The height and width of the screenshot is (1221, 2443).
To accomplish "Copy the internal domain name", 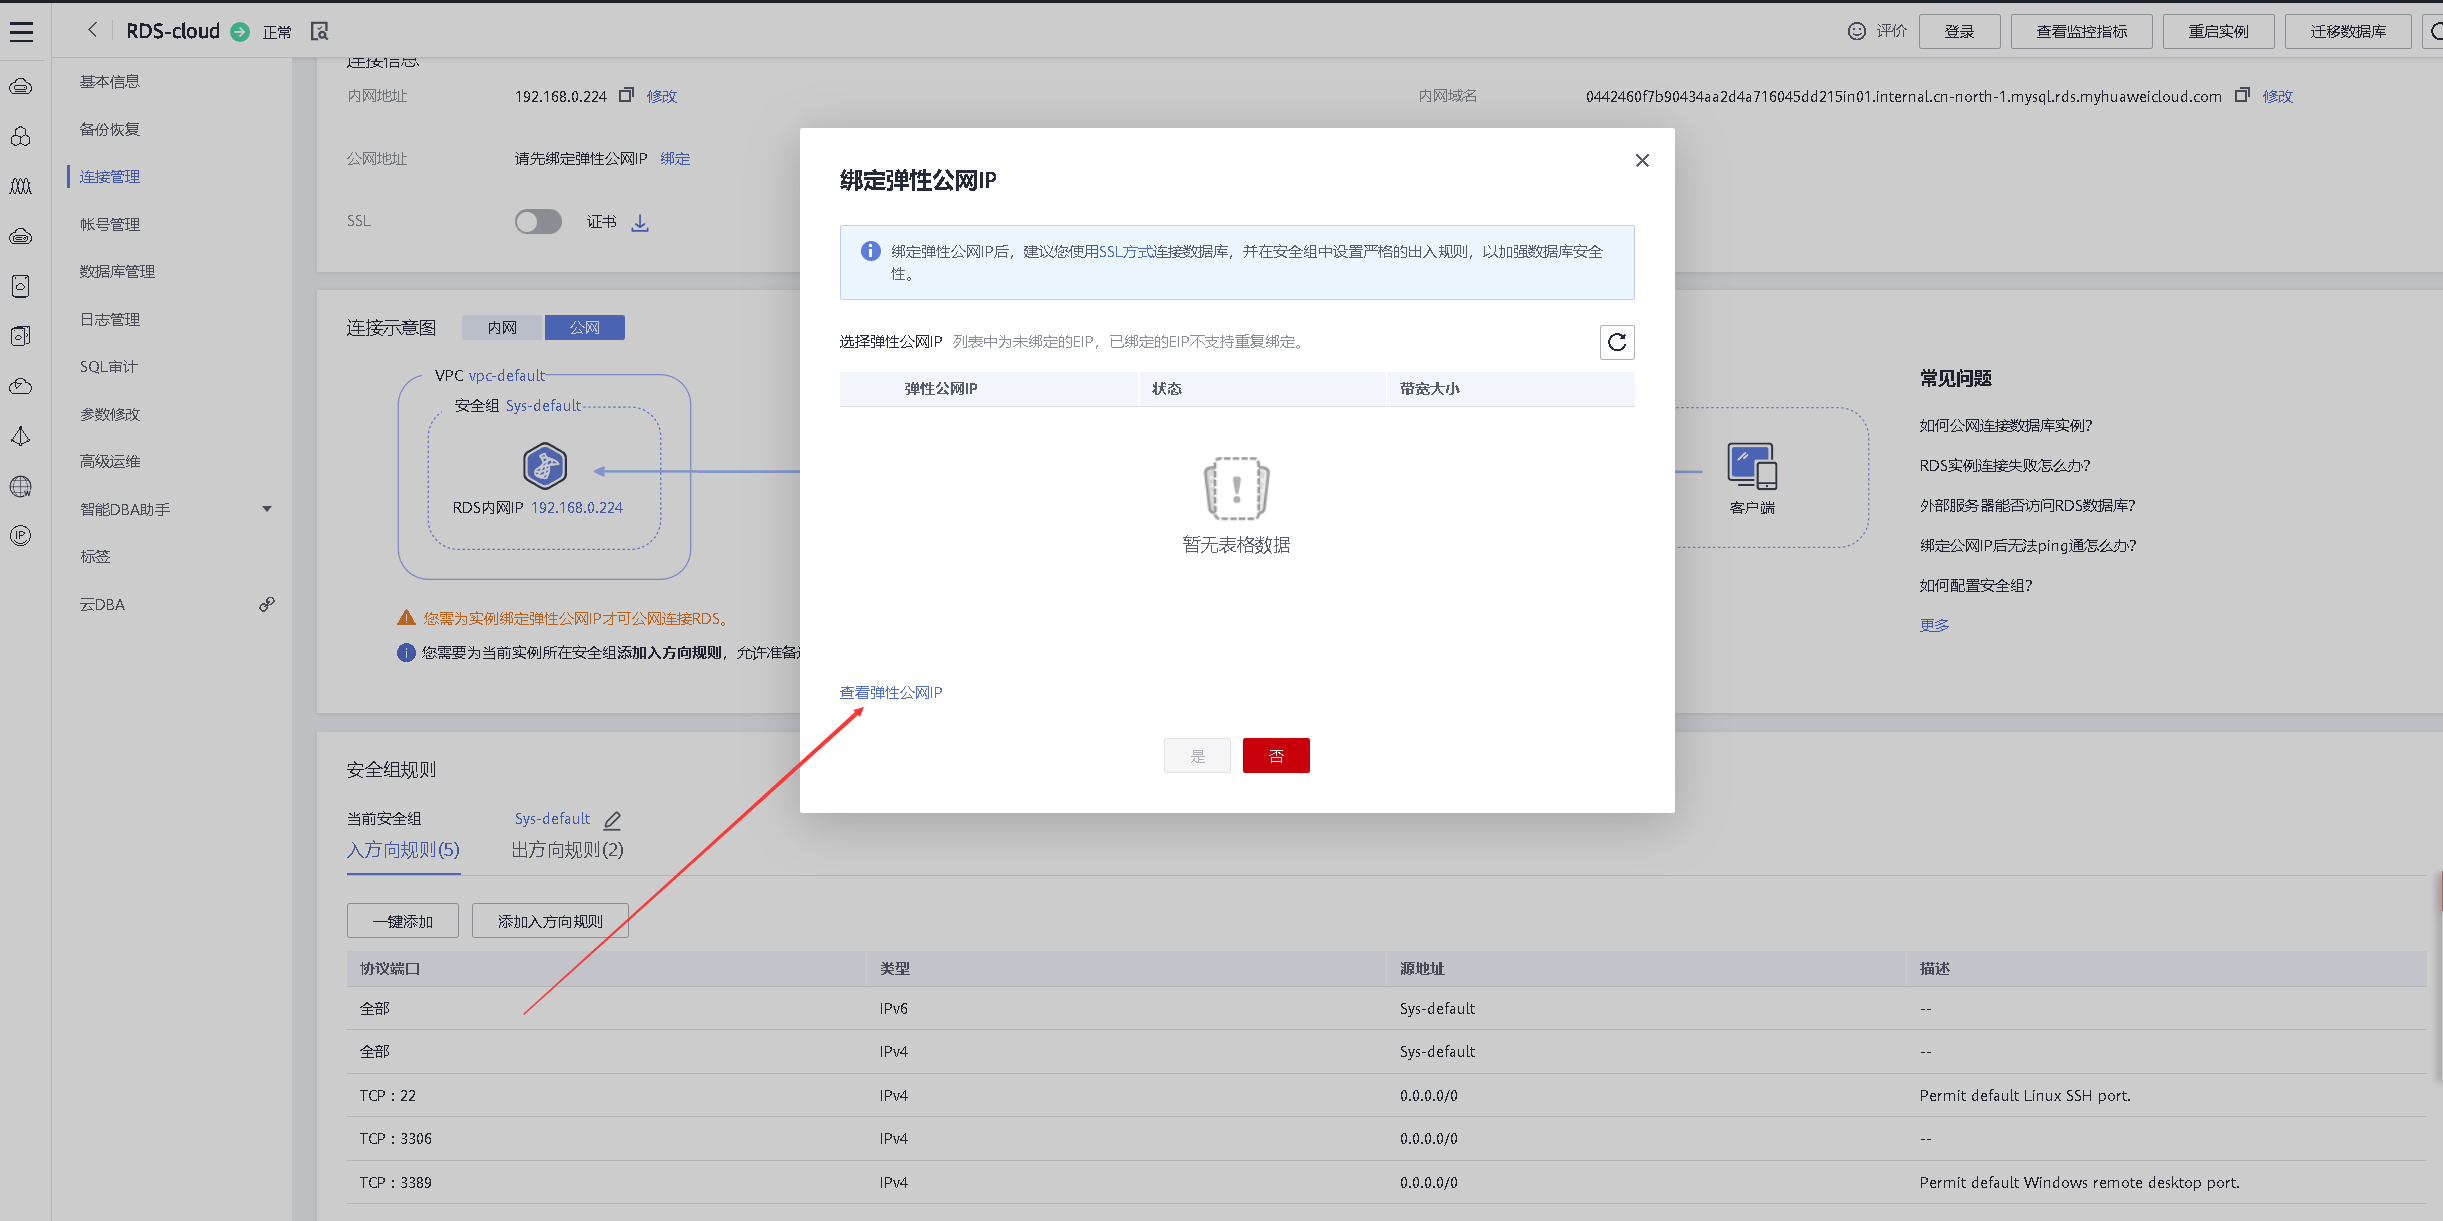I will [2242, 95].
